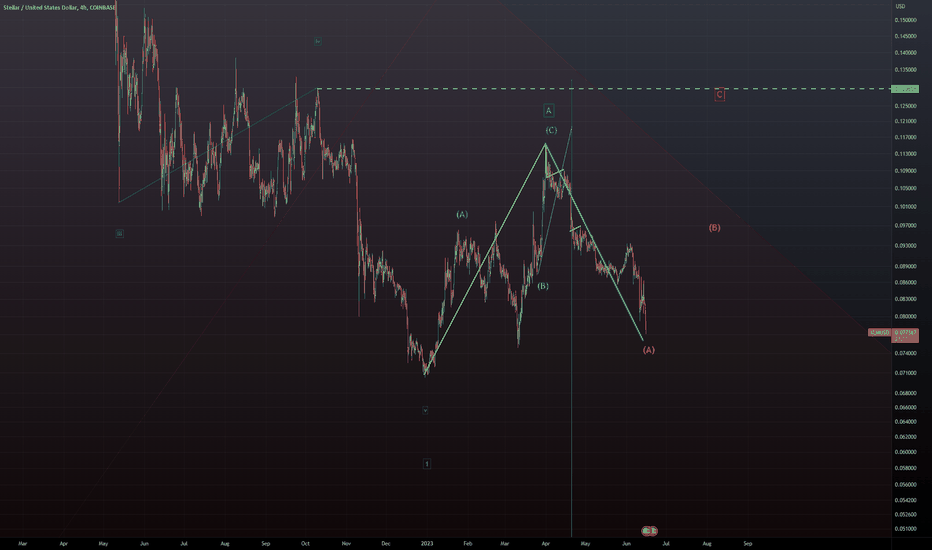Click the Feb label on the time axis

coord(468,543)
